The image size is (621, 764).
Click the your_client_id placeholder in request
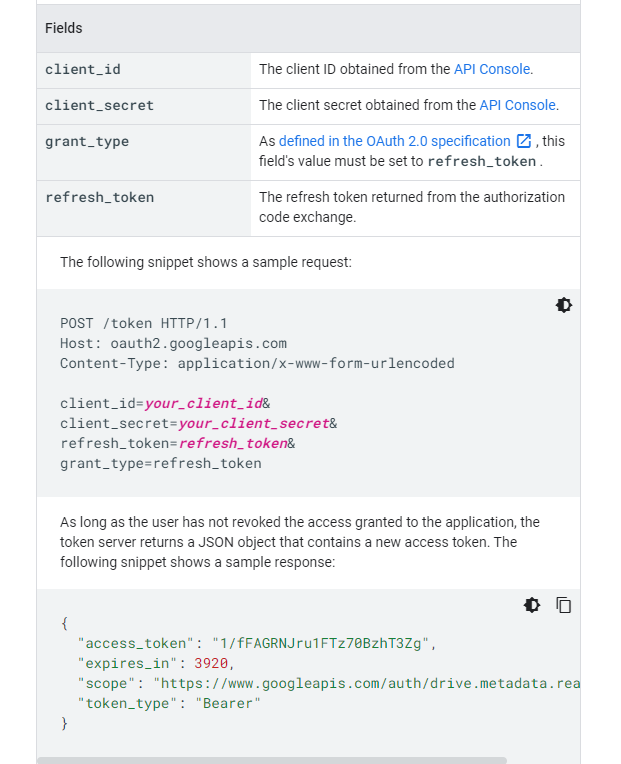(203, 404)
